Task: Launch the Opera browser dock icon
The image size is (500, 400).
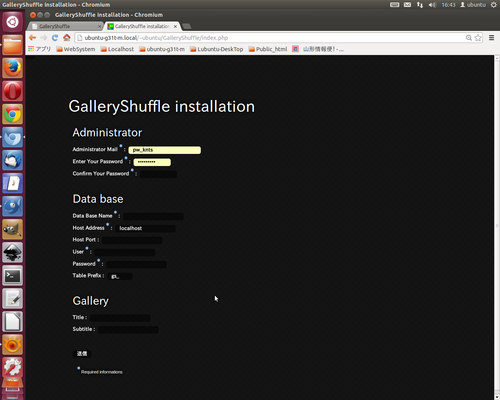Action: (x=13, y=91)
